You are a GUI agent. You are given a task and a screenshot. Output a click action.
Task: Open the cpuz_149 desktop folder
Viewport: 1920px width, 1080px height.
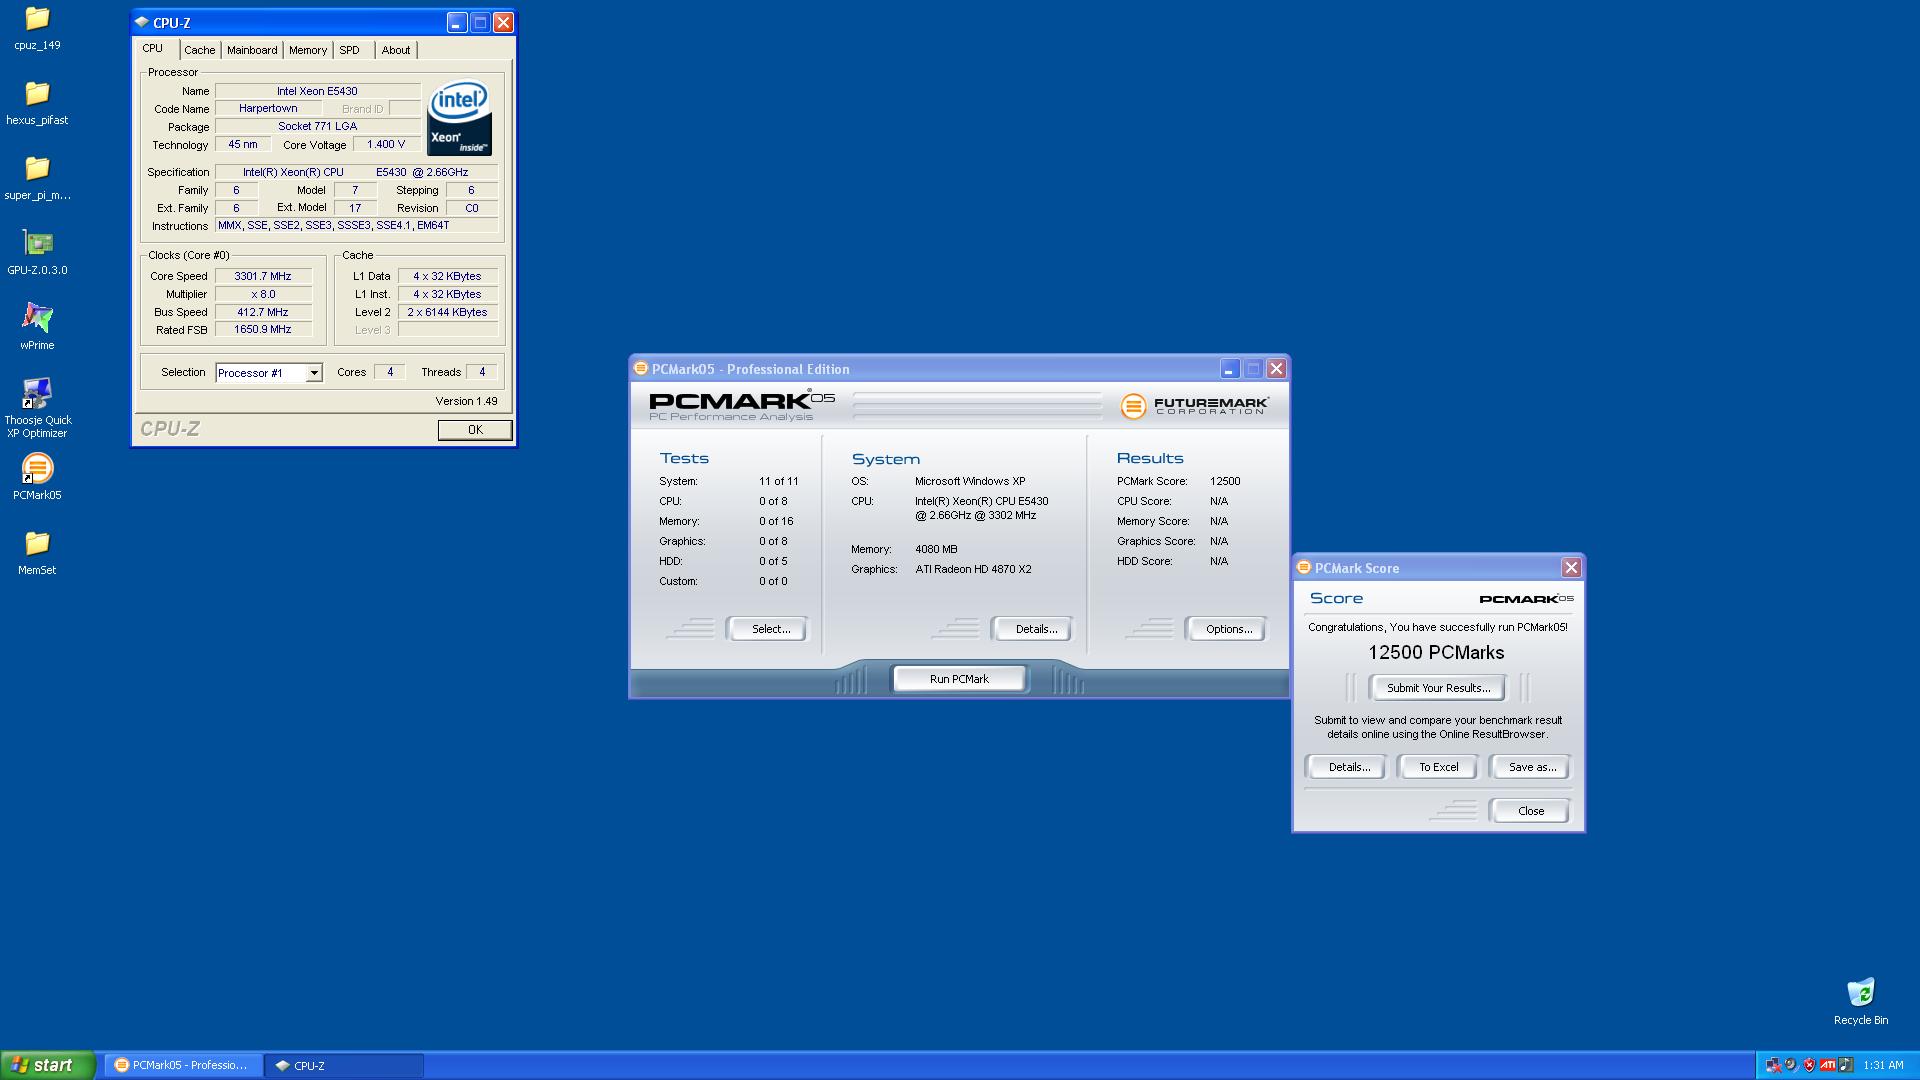click(37, 28)
